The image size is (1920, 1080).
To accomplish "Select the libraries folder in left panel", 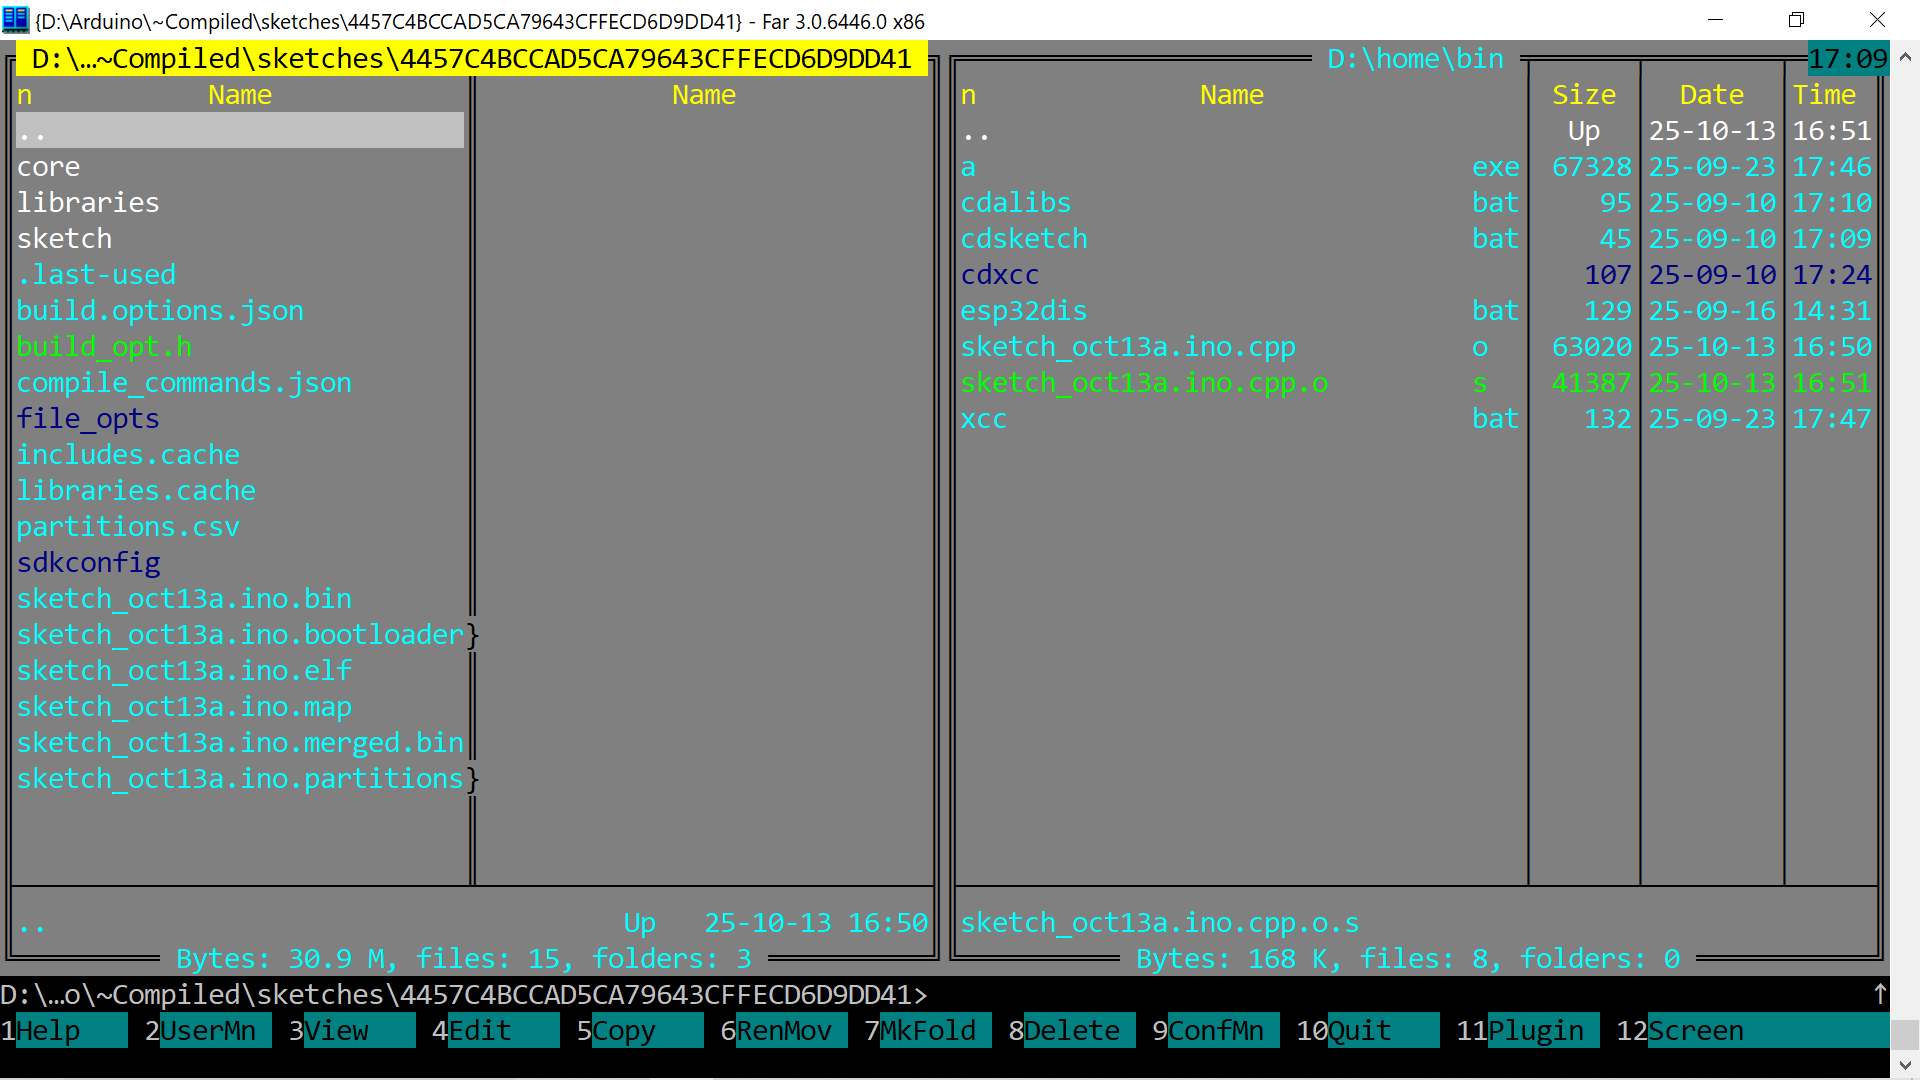I will (88, 203).
